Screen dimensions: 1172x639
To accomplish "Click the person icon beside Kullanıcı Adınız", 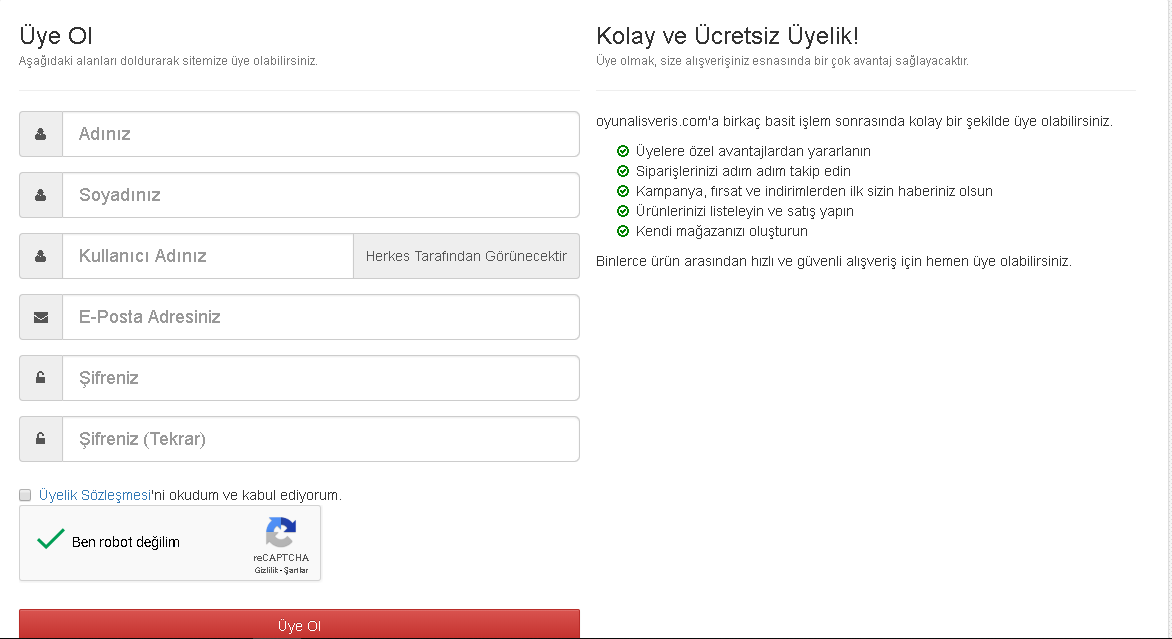I will point(41,256).
